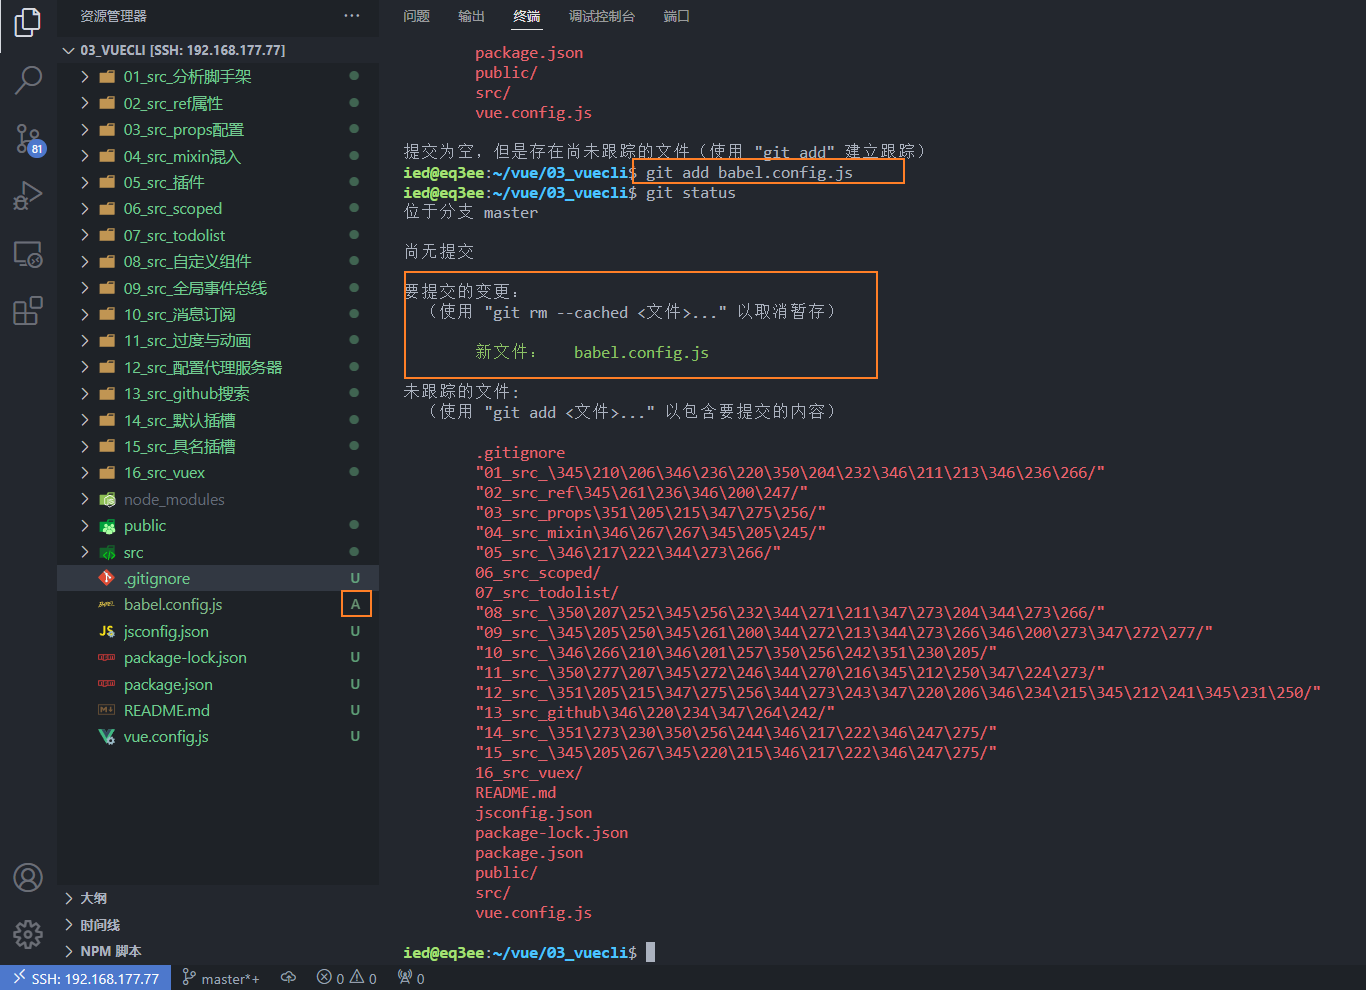The image size is (1366, 990).
Task: Open package-lock.json in explorer
Action: click(218, 657)
